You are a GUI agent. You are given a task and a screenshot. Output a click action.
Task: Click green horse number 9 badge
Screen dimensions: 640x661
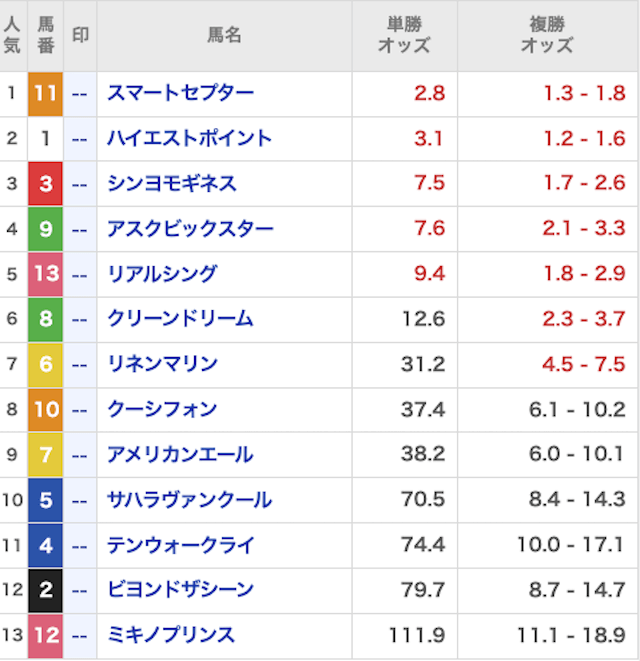tap(45, 229)
